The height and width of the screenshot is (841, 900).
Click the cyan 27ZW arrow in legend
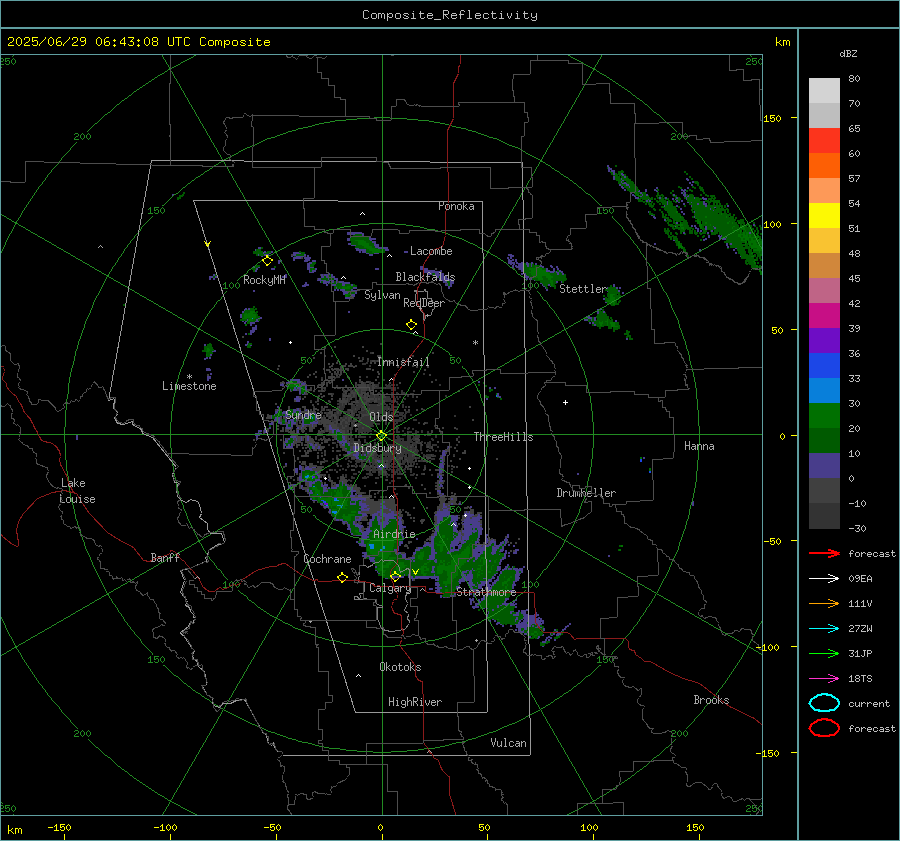pyautogui.click(x=824, y=629)
